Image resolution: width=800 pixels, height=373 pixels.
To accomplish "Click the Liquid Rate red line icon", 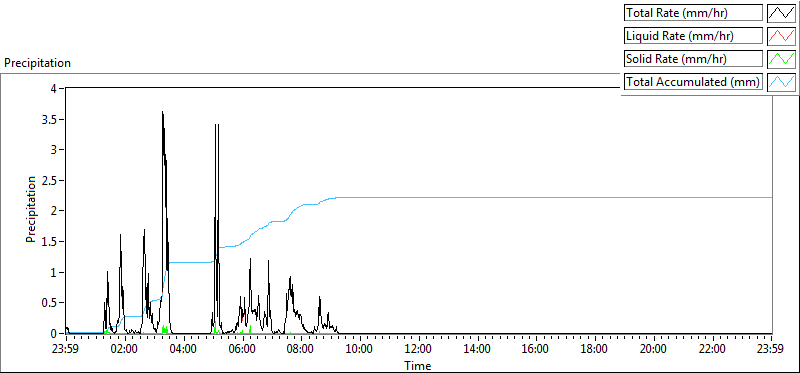I will [x=781, y=36].
